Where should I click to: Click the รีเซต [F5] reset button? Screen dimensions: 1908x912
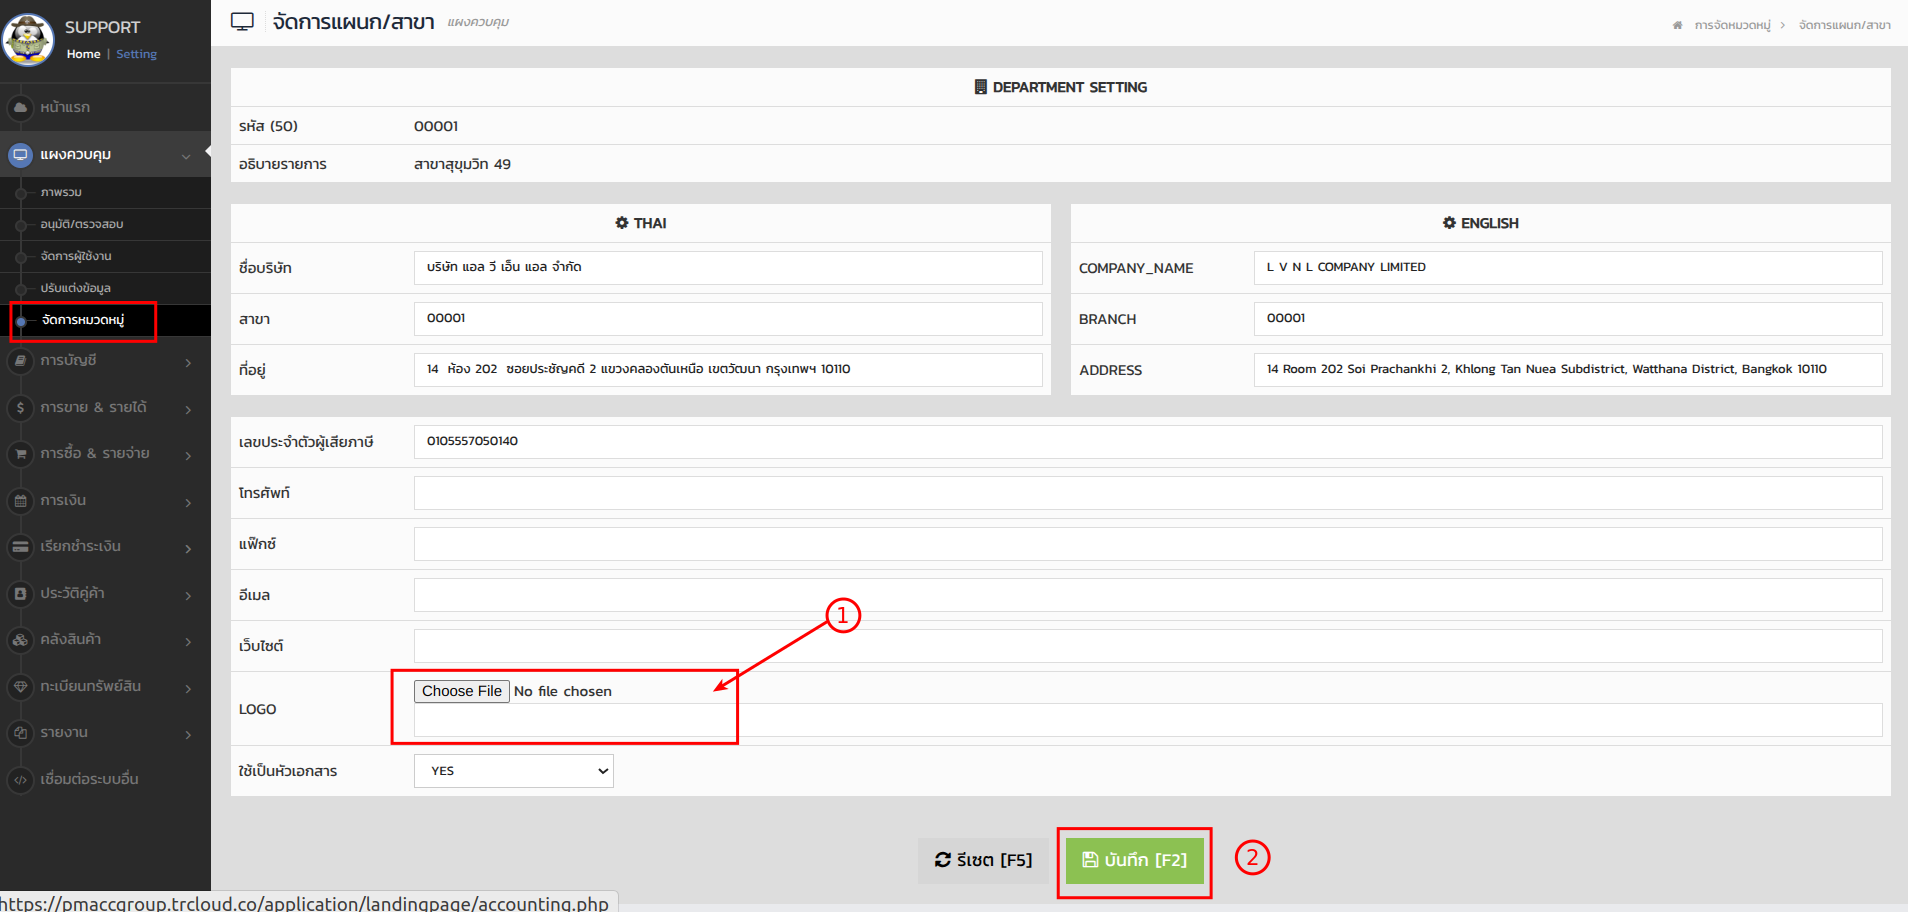pyautogui.click(x=983, y=860)
